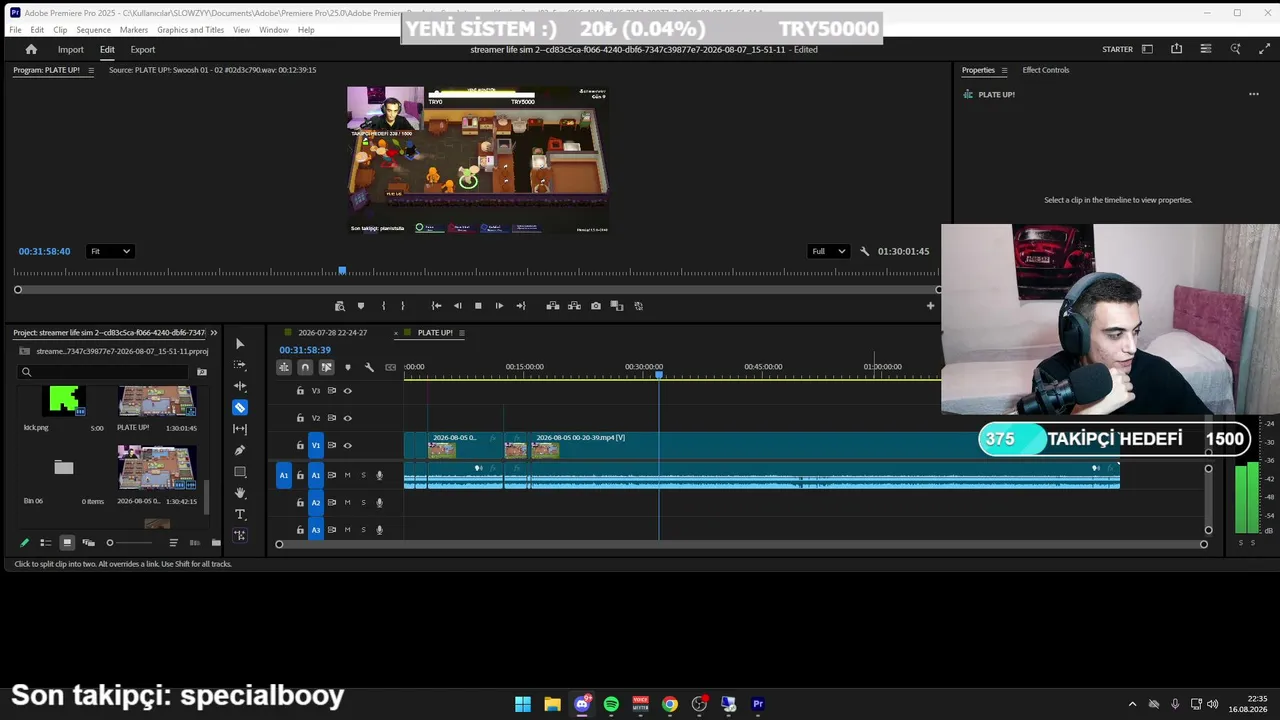Open the Quick Export share icon
This screenshot has width=1280, height=720.
pos(1177,49)
